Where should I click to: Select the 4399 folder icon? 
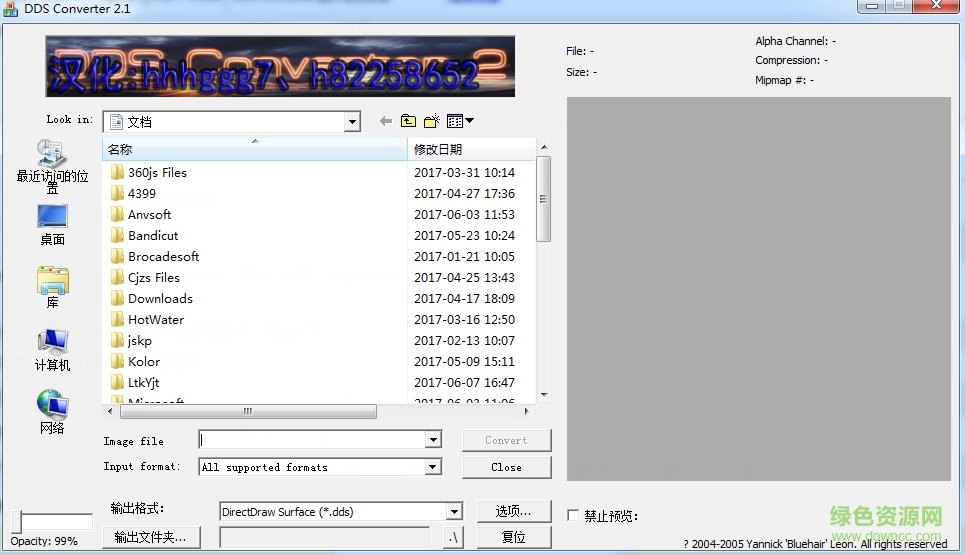[x=117, y=193]
